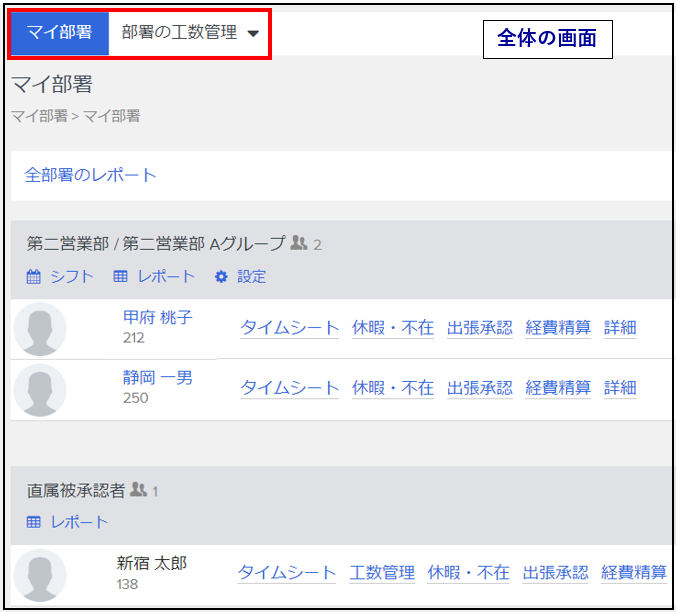
Task: Select the マイ部署 tab
Action: point(59,33)
